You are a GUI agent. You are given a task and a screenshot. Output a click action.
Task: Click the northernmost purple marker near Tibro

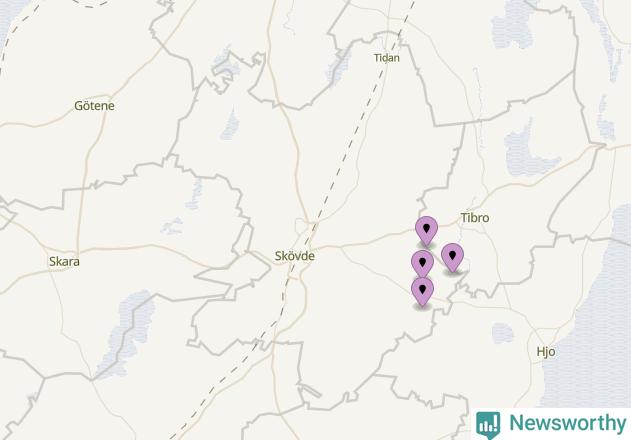[427, 231]
